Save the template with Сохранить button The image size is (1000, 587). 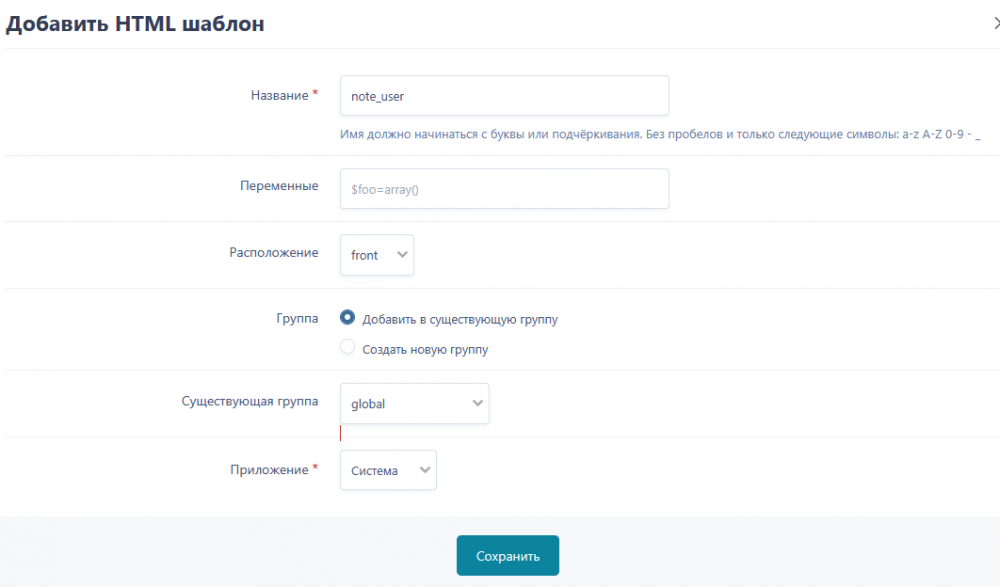click(508, 556)
